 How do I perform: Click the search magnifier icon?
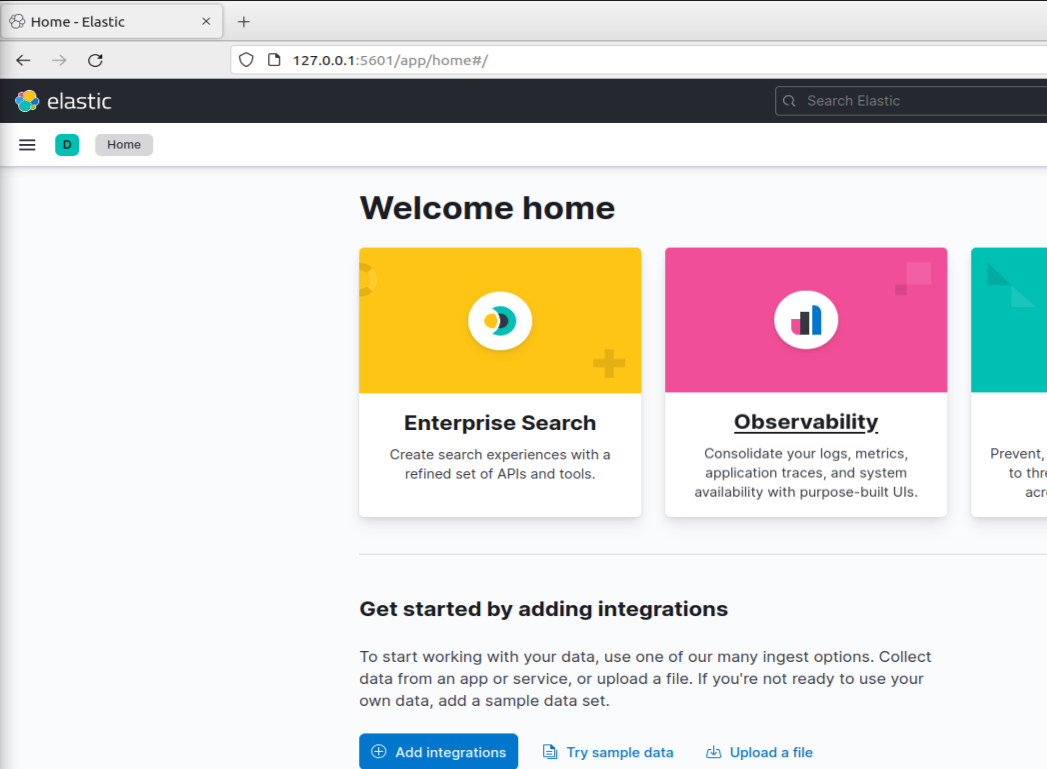[x=789, y=101]
